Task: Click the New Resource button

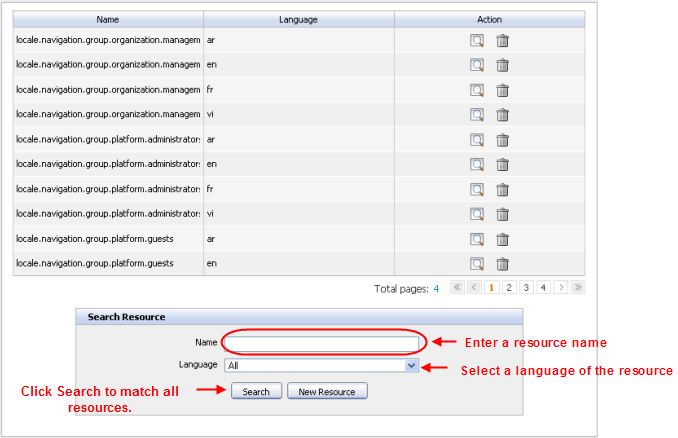Action: [x=327, y=392]
